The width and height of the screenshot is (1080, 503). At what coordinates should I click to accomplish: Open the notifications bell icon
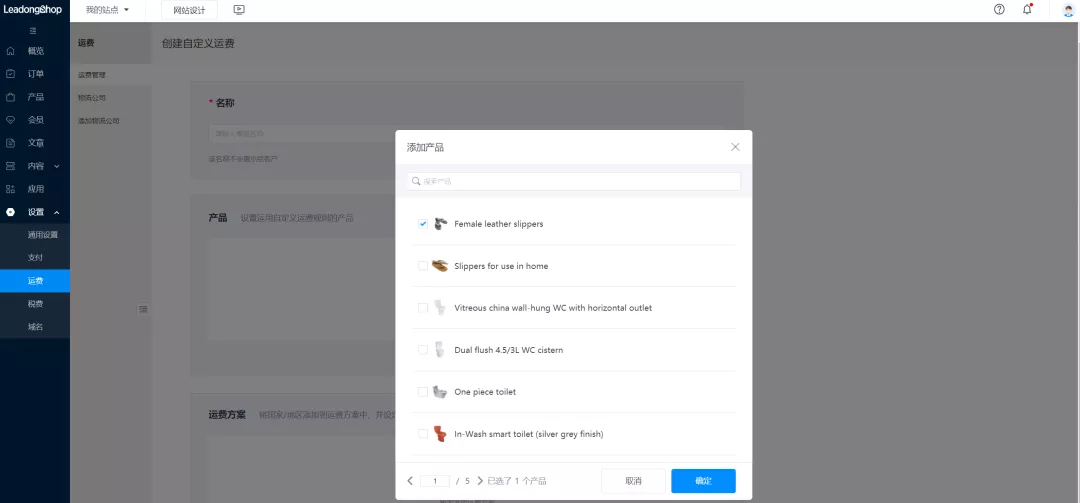[1027, 10]
